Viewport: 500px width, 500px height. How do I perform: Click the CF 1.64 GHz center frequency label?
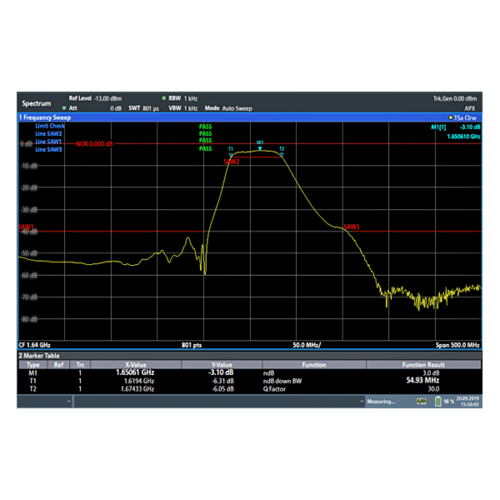pyautogui.click(x=34, y=345)
